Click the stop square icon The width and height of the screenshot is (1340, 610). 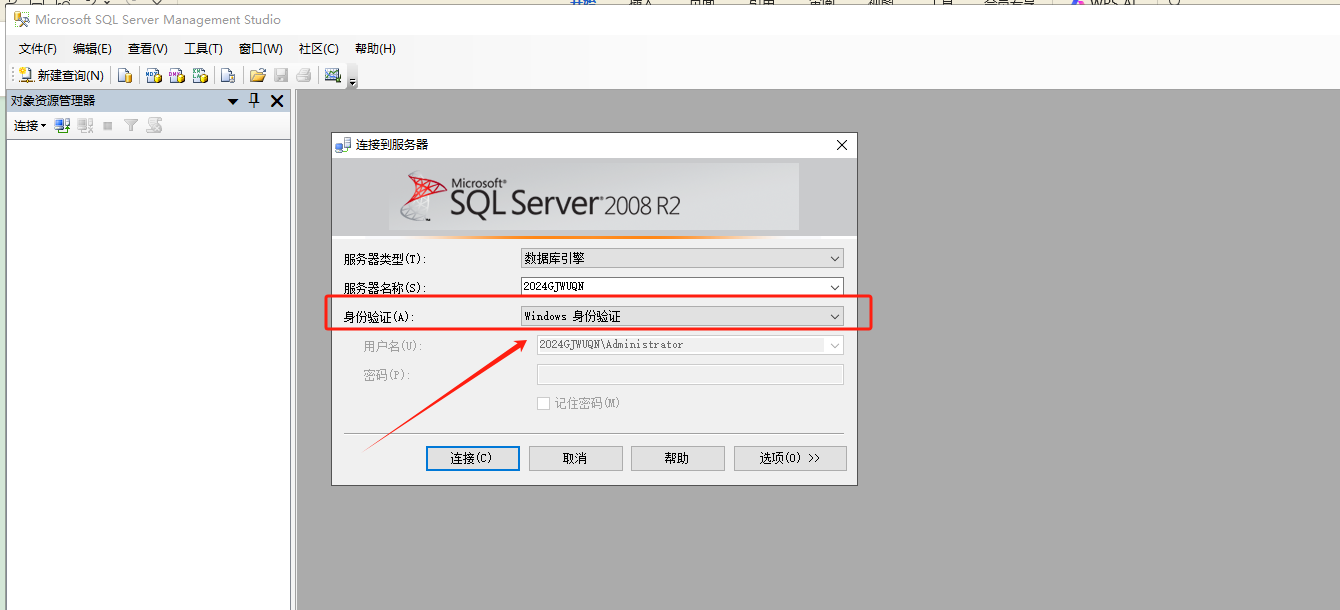click(x=108, y=126)
